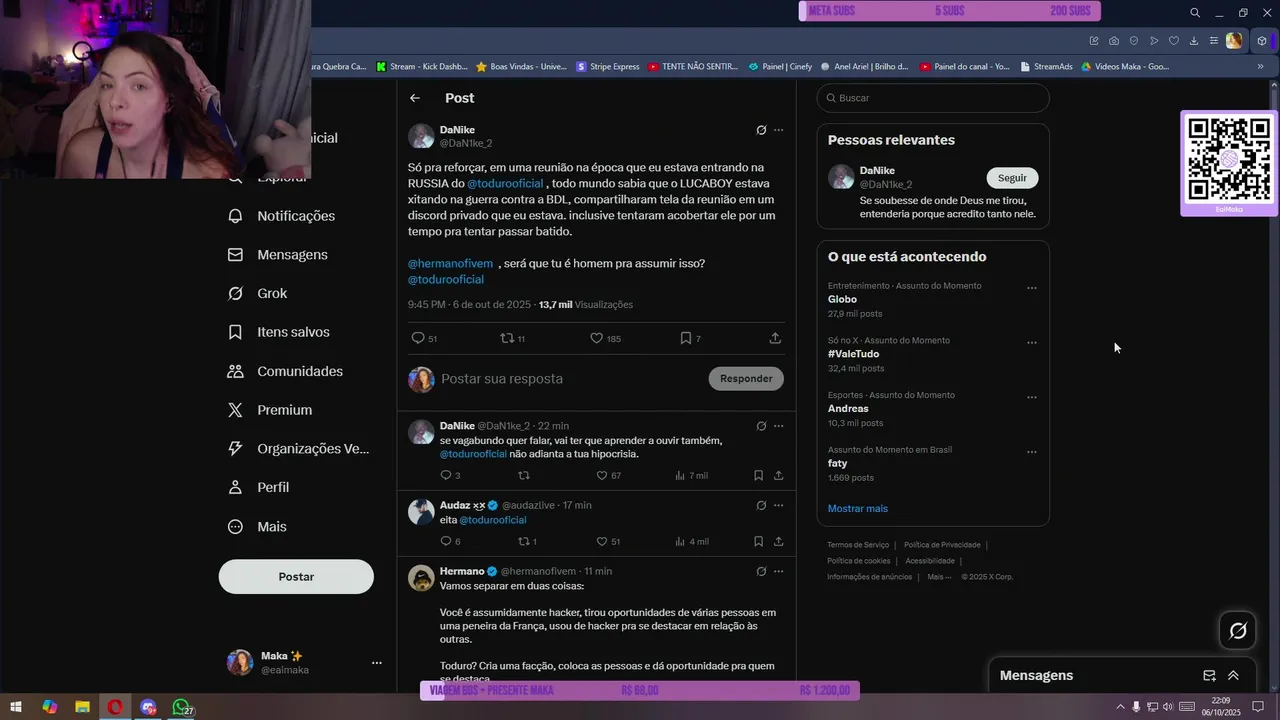Open Grok icon on DaNike's main post
The height and width of the screenshot is (720, 1280).
(761, 130)
